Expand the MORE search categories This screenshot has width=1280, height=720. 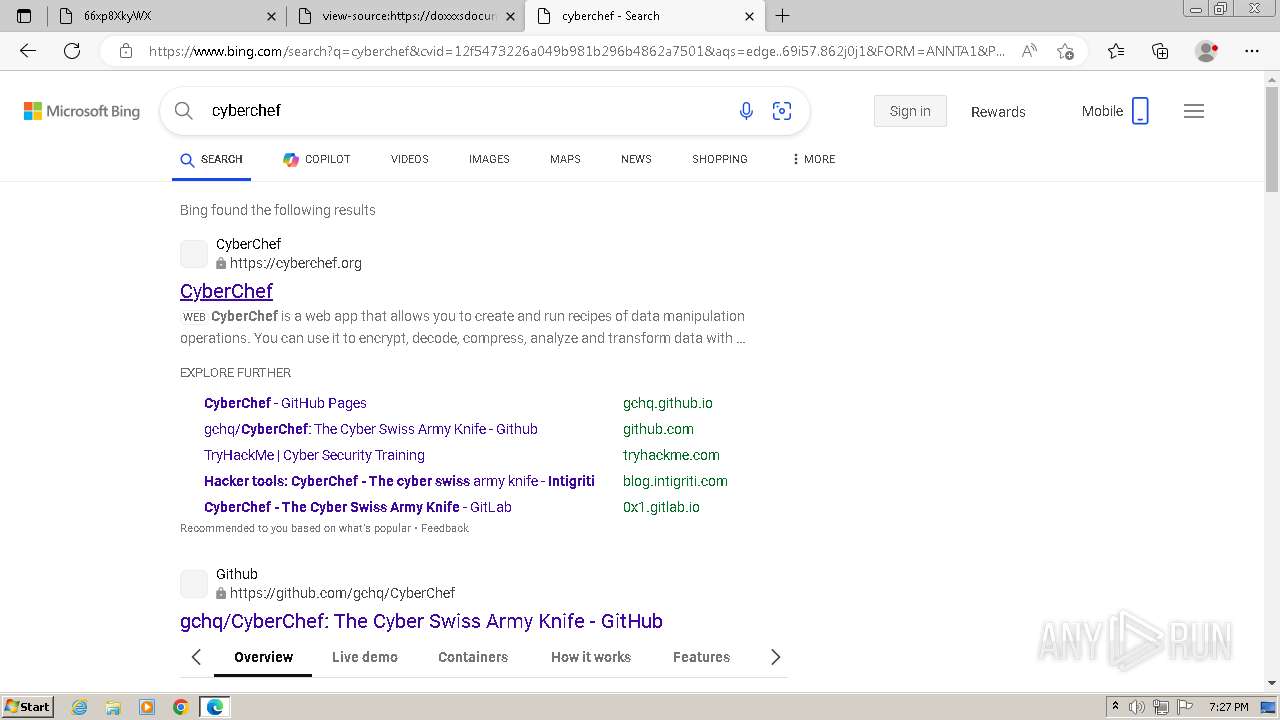813,159
